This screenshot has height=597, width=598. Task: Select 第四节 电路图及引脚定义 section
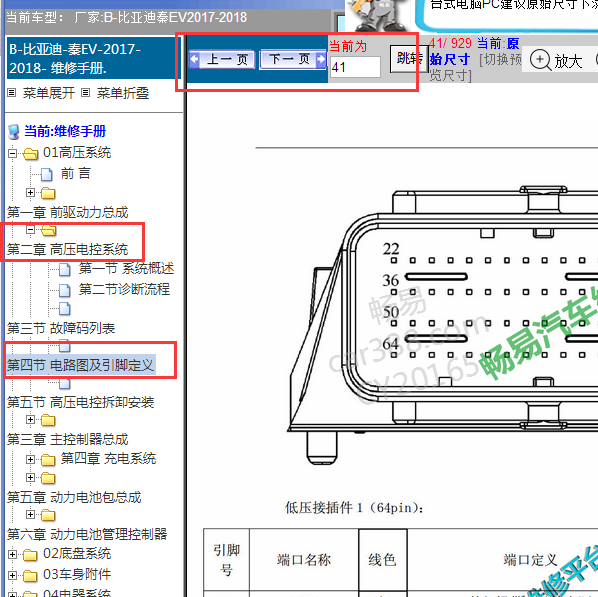[80, 365]
